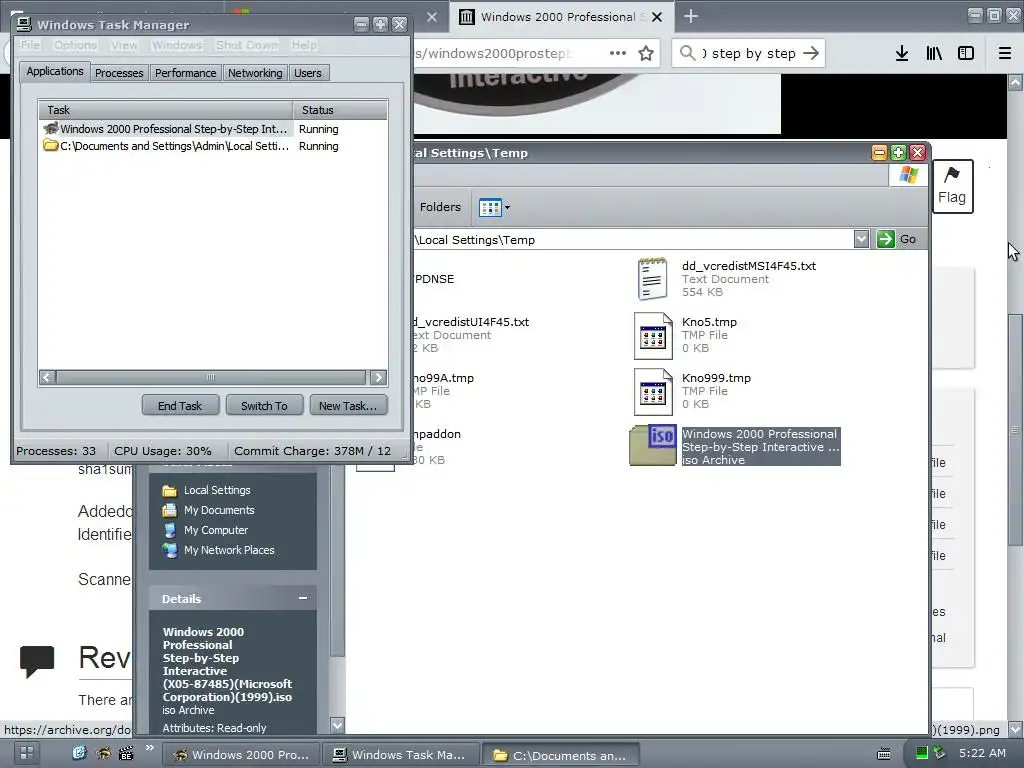Open the Task Manager File menu

(30, 45)
